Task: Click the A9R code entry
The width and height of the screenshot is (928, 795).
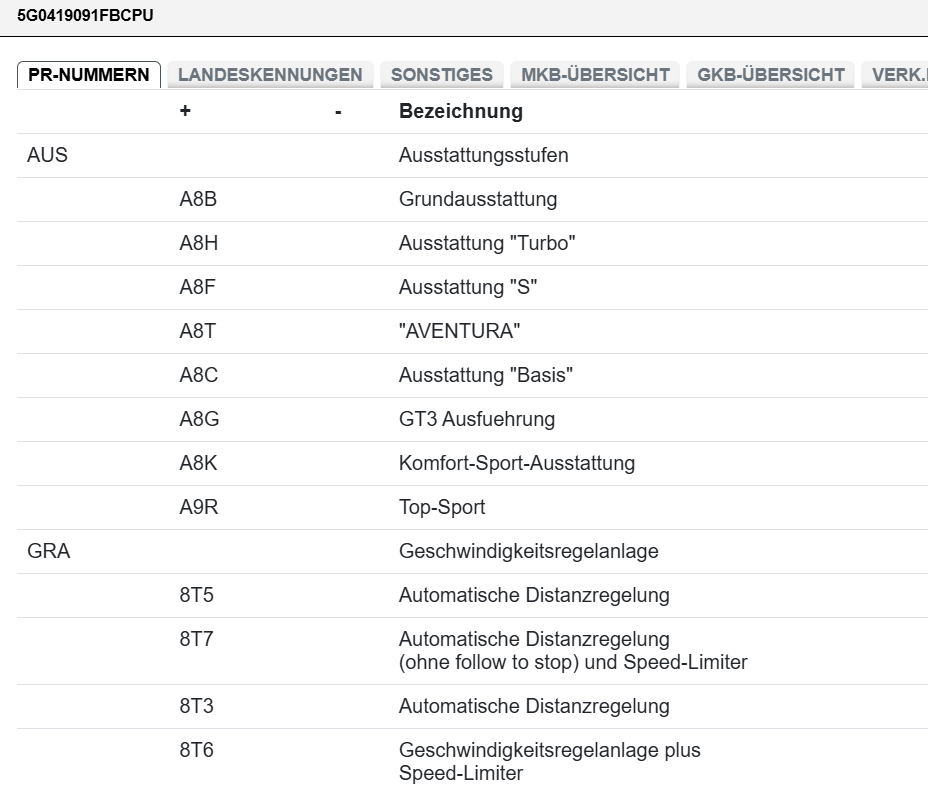Action: 199,508
